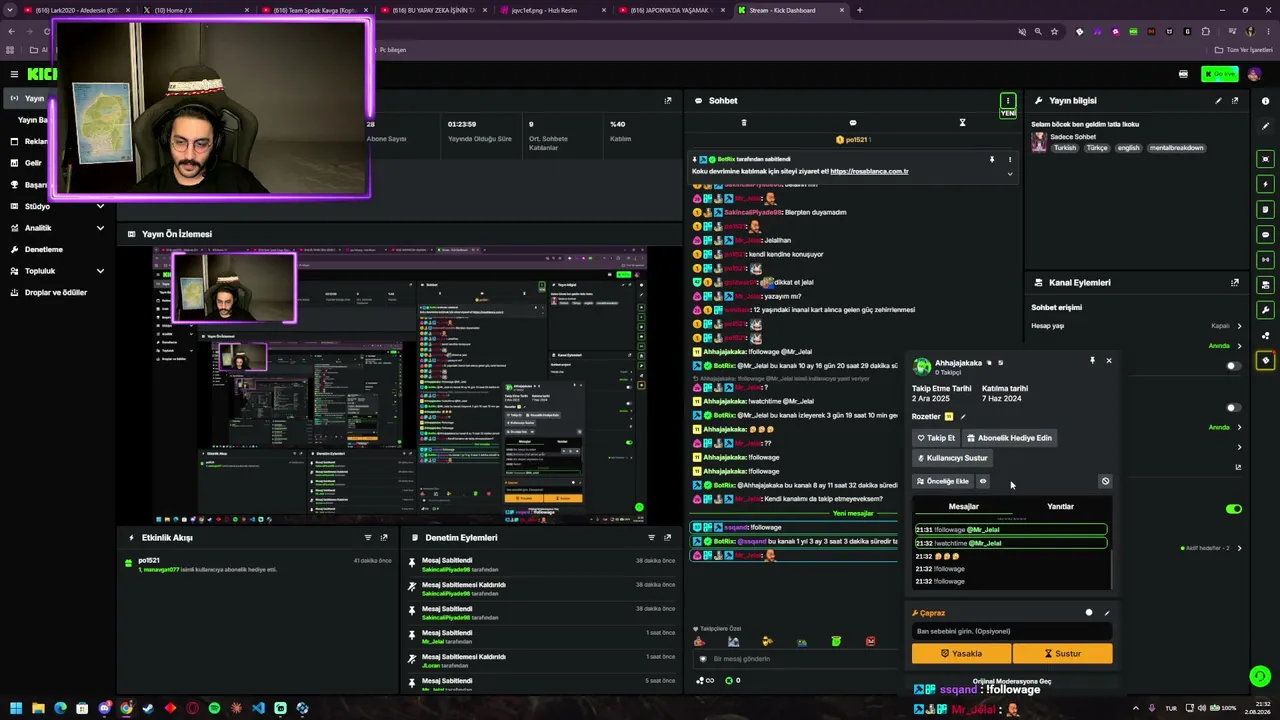This screenshot has height=720, width=1280.
Task: Open the Aktif hedefler row chevron
Action: tap(1240, 548)
